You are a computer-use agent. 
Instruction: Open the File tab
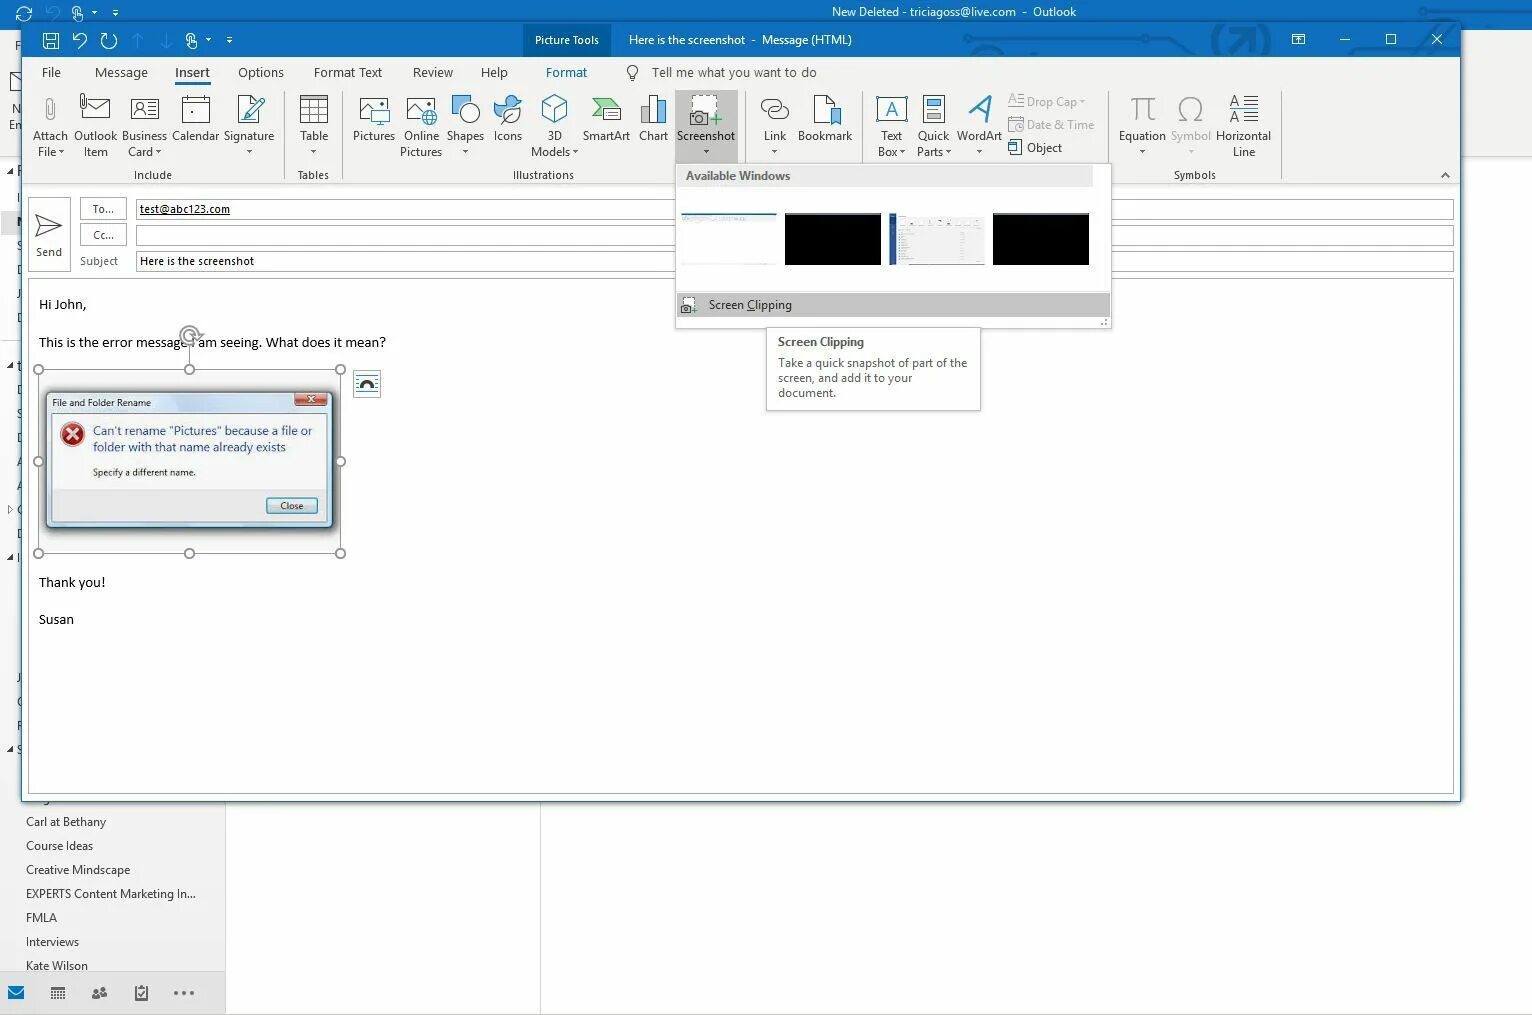pos(51,72)
